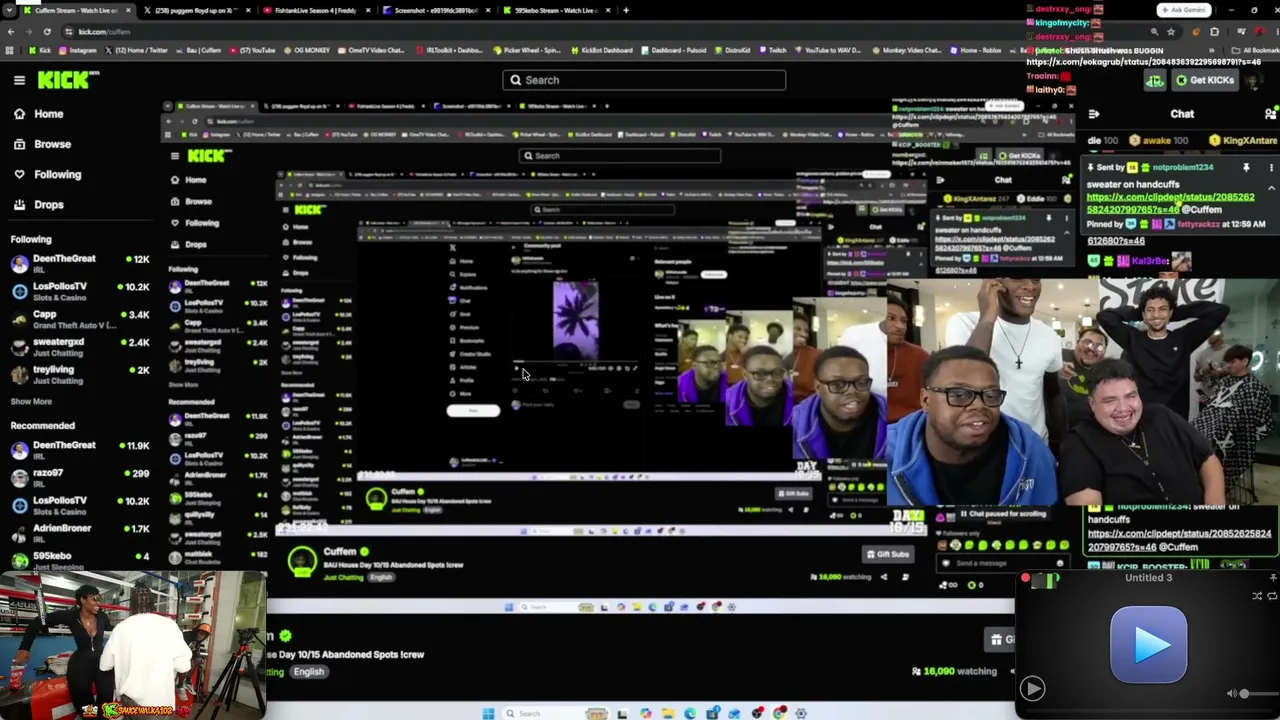Open the KickBot Dashboard bookmark
Viewport: 1280px width, 720px height.
[x=601, y=50]
